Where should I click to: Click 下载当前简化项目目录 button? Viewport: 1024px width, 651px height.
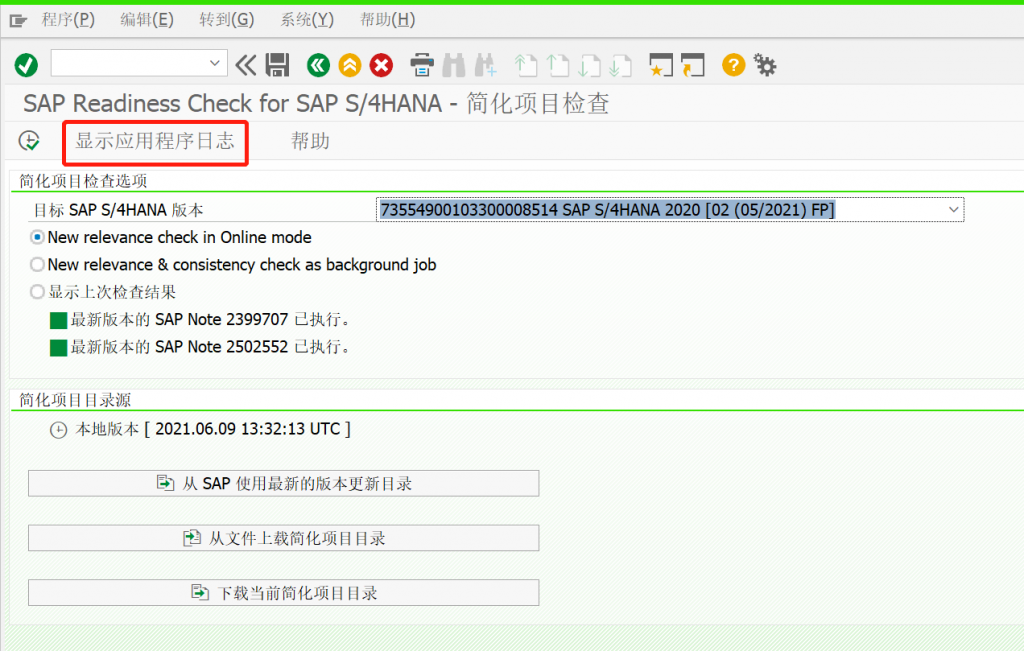[283, 592]
